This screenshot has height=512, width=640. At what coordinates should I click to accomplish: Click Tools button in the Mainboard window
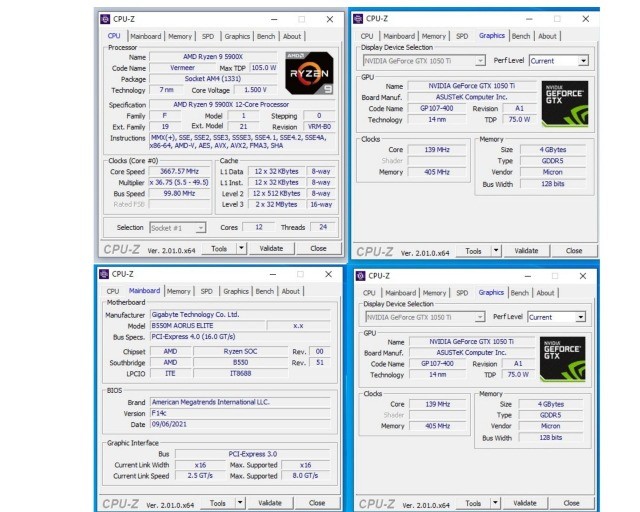(x=218, y=503)
